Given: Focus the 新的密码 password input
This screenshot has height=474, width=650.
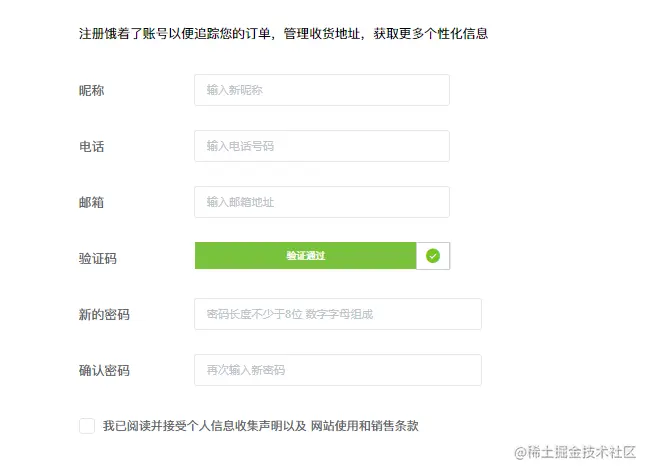Looking at the screenshot, I should pos(337,314).
